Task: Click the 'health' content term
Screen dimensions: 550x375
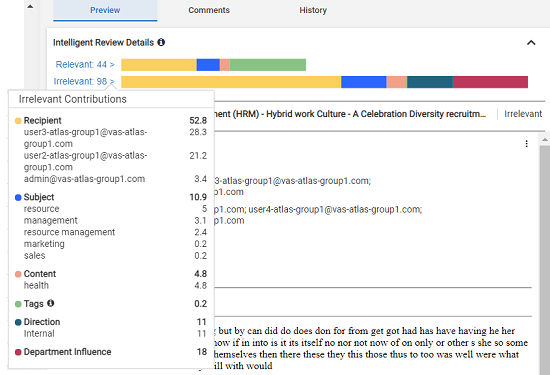Action: [36, 286]
